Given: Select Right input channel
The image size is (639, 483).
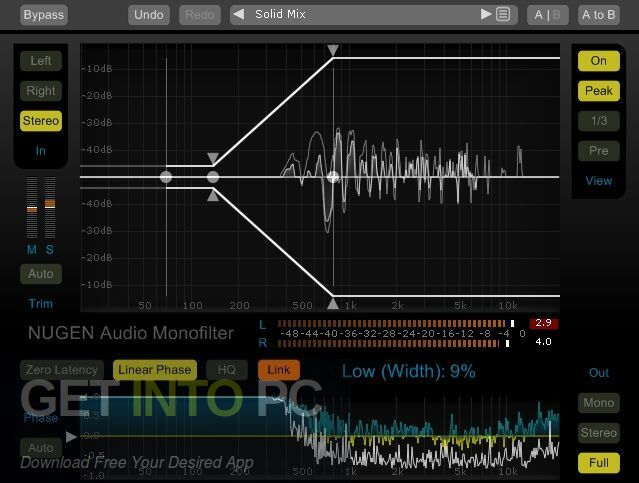Looking at the screenshot, I should pyautogui.click(x=41, y=90).
